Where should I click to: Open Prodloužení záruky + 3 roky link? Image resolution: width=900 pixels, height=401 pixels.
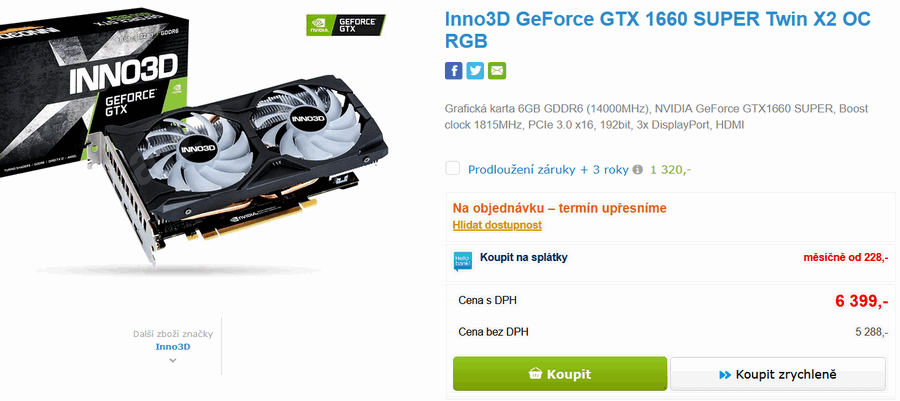[x=548, y=170]
